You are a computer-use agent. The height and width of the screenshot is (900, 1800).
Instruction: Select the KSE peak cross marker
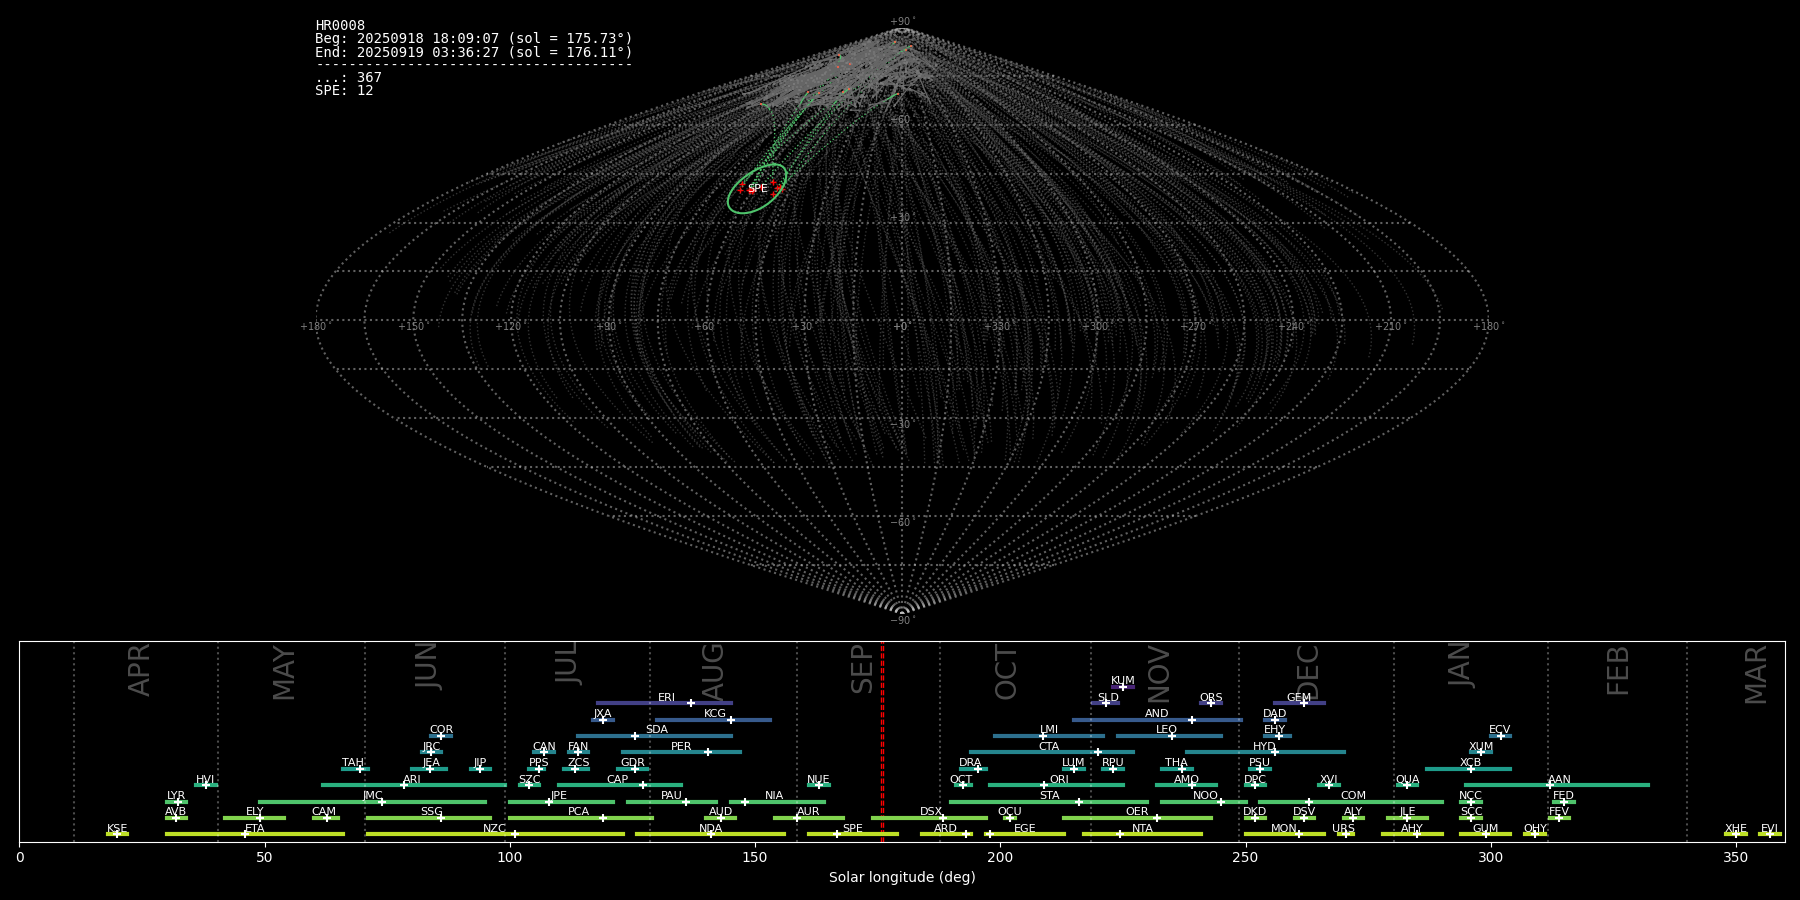coord(116,834)
